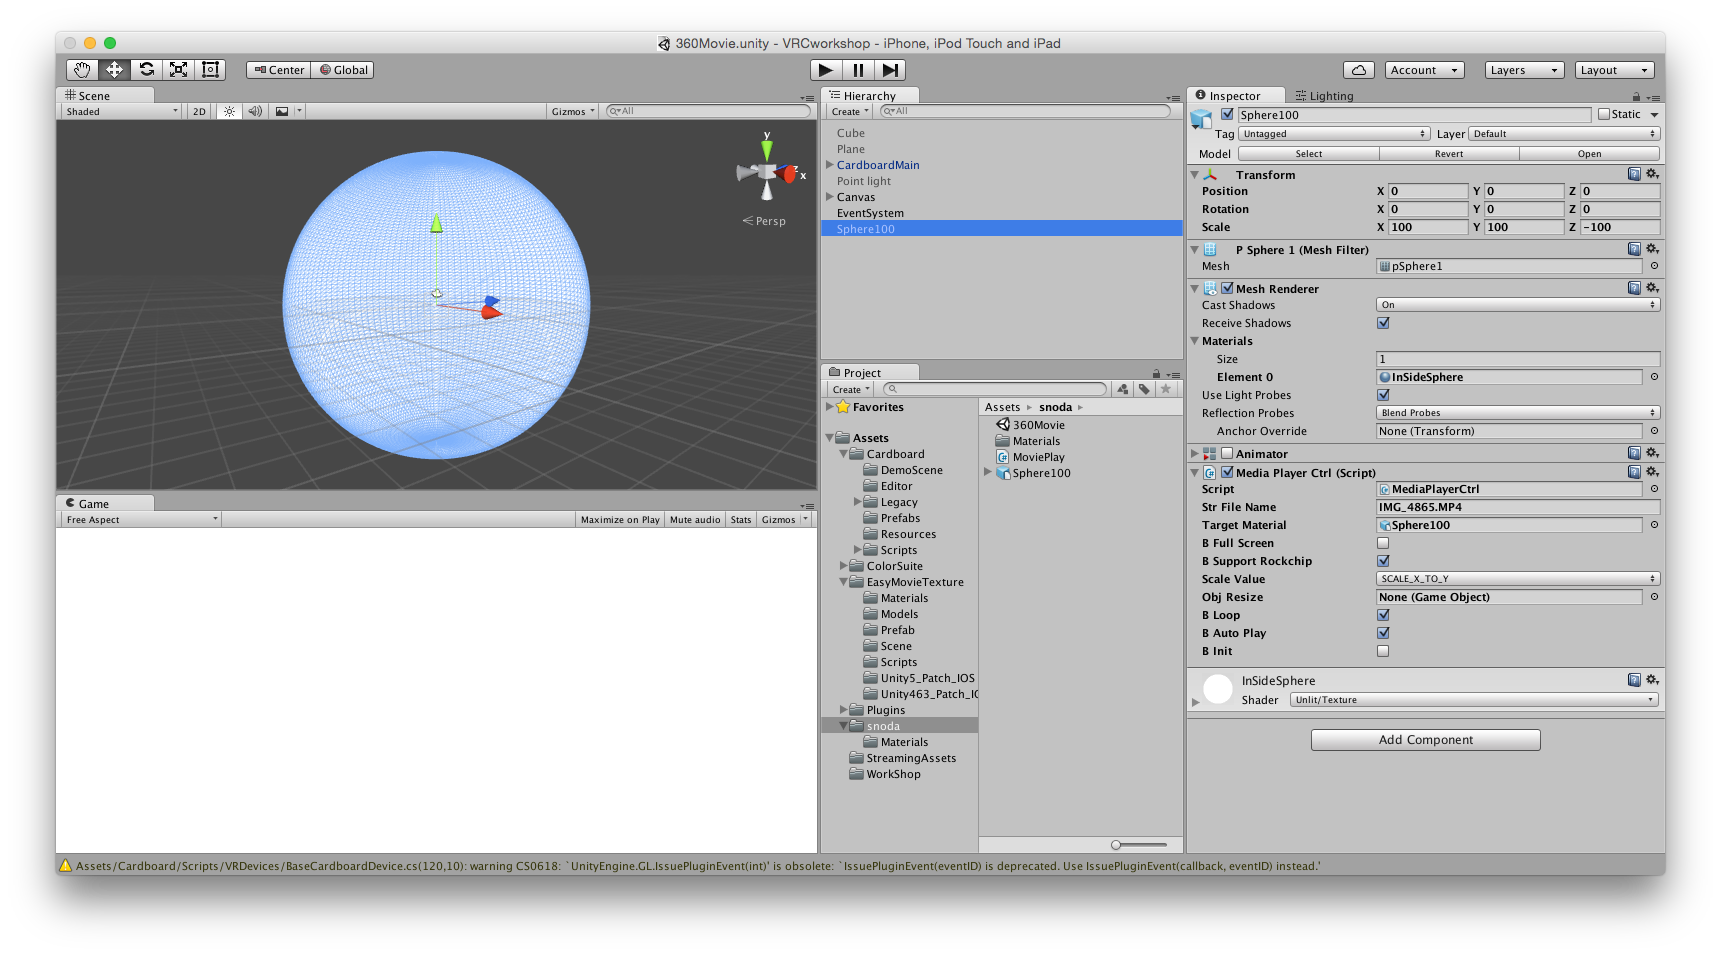Open the Layer dropdown

[x=1564, y=134]
